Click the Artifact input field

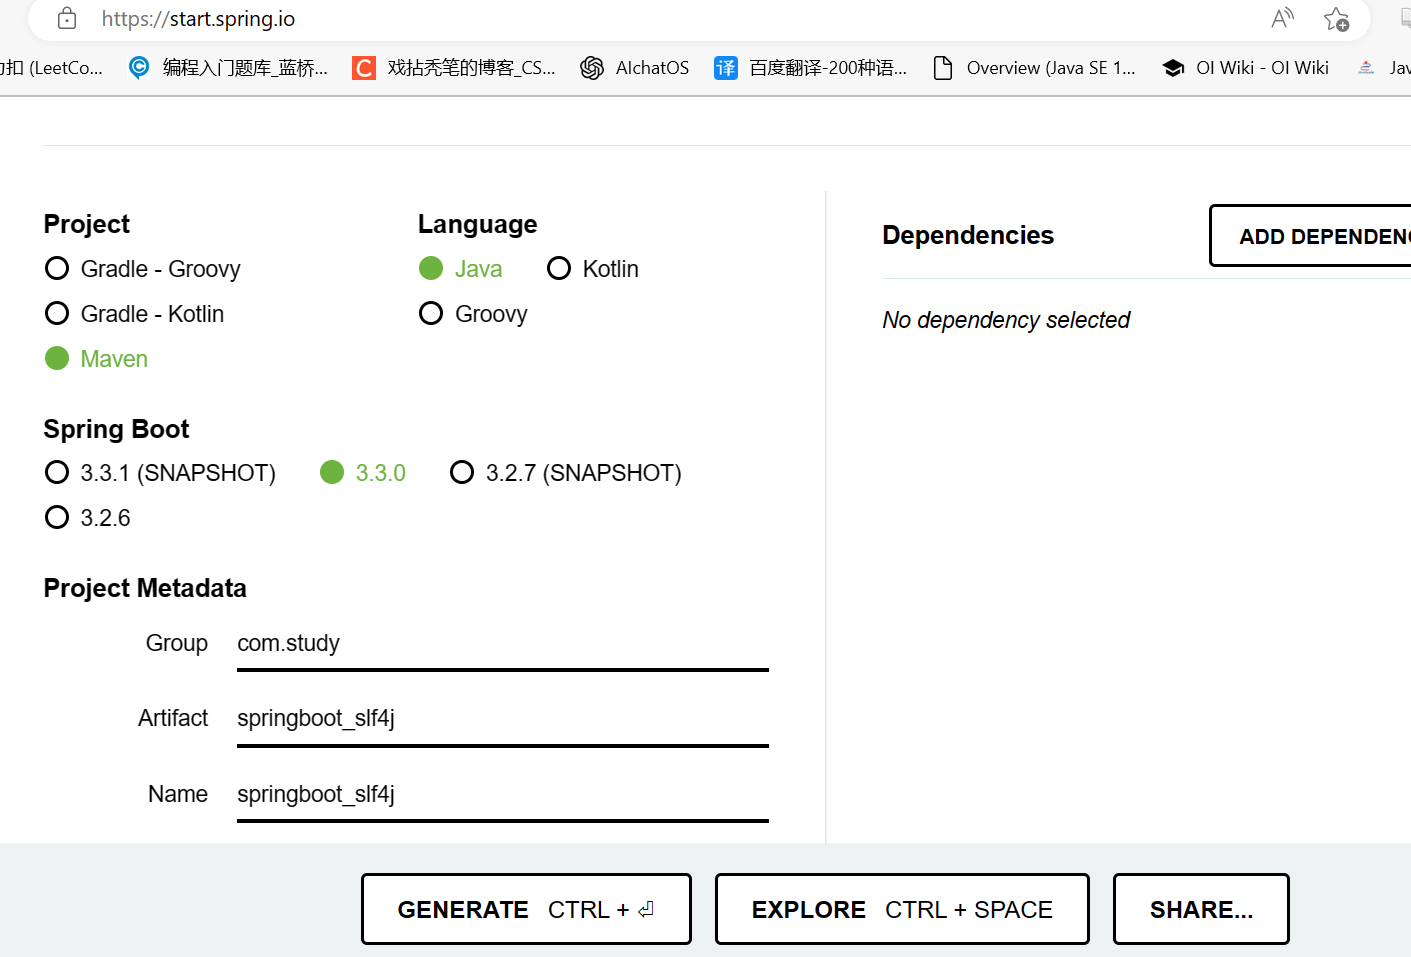[x=500, y=718]
